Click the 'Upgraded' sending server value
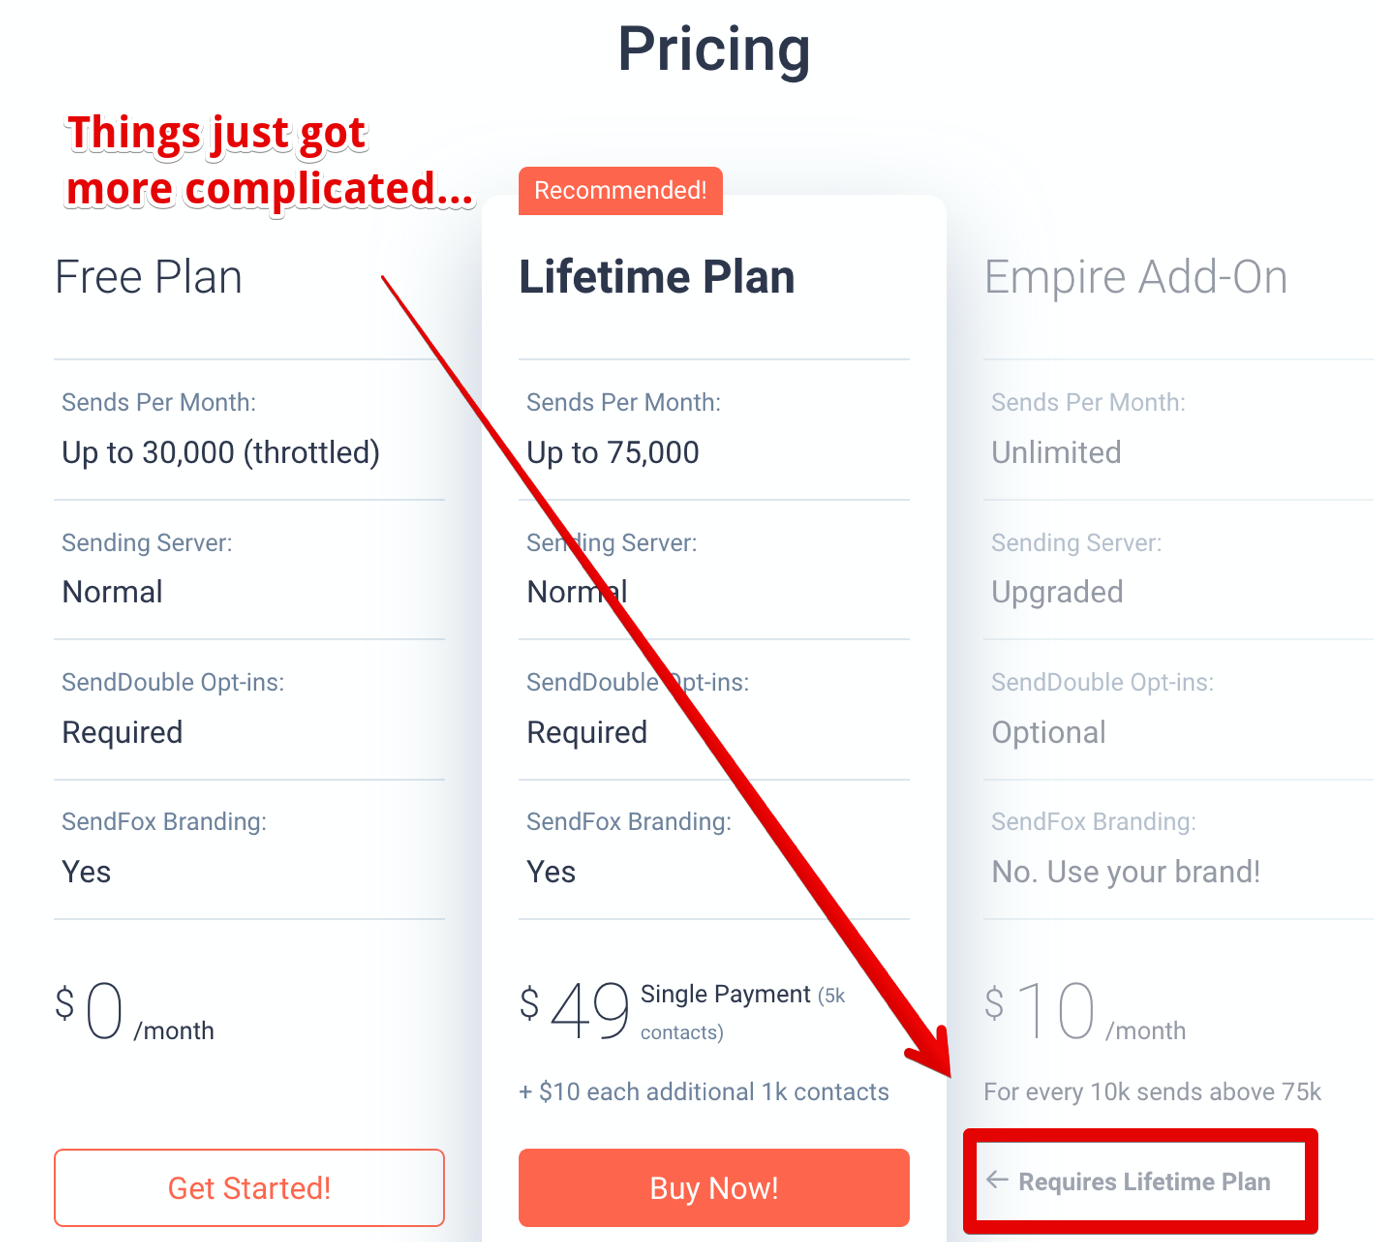1374x1242 pixels. [1057, 592]
